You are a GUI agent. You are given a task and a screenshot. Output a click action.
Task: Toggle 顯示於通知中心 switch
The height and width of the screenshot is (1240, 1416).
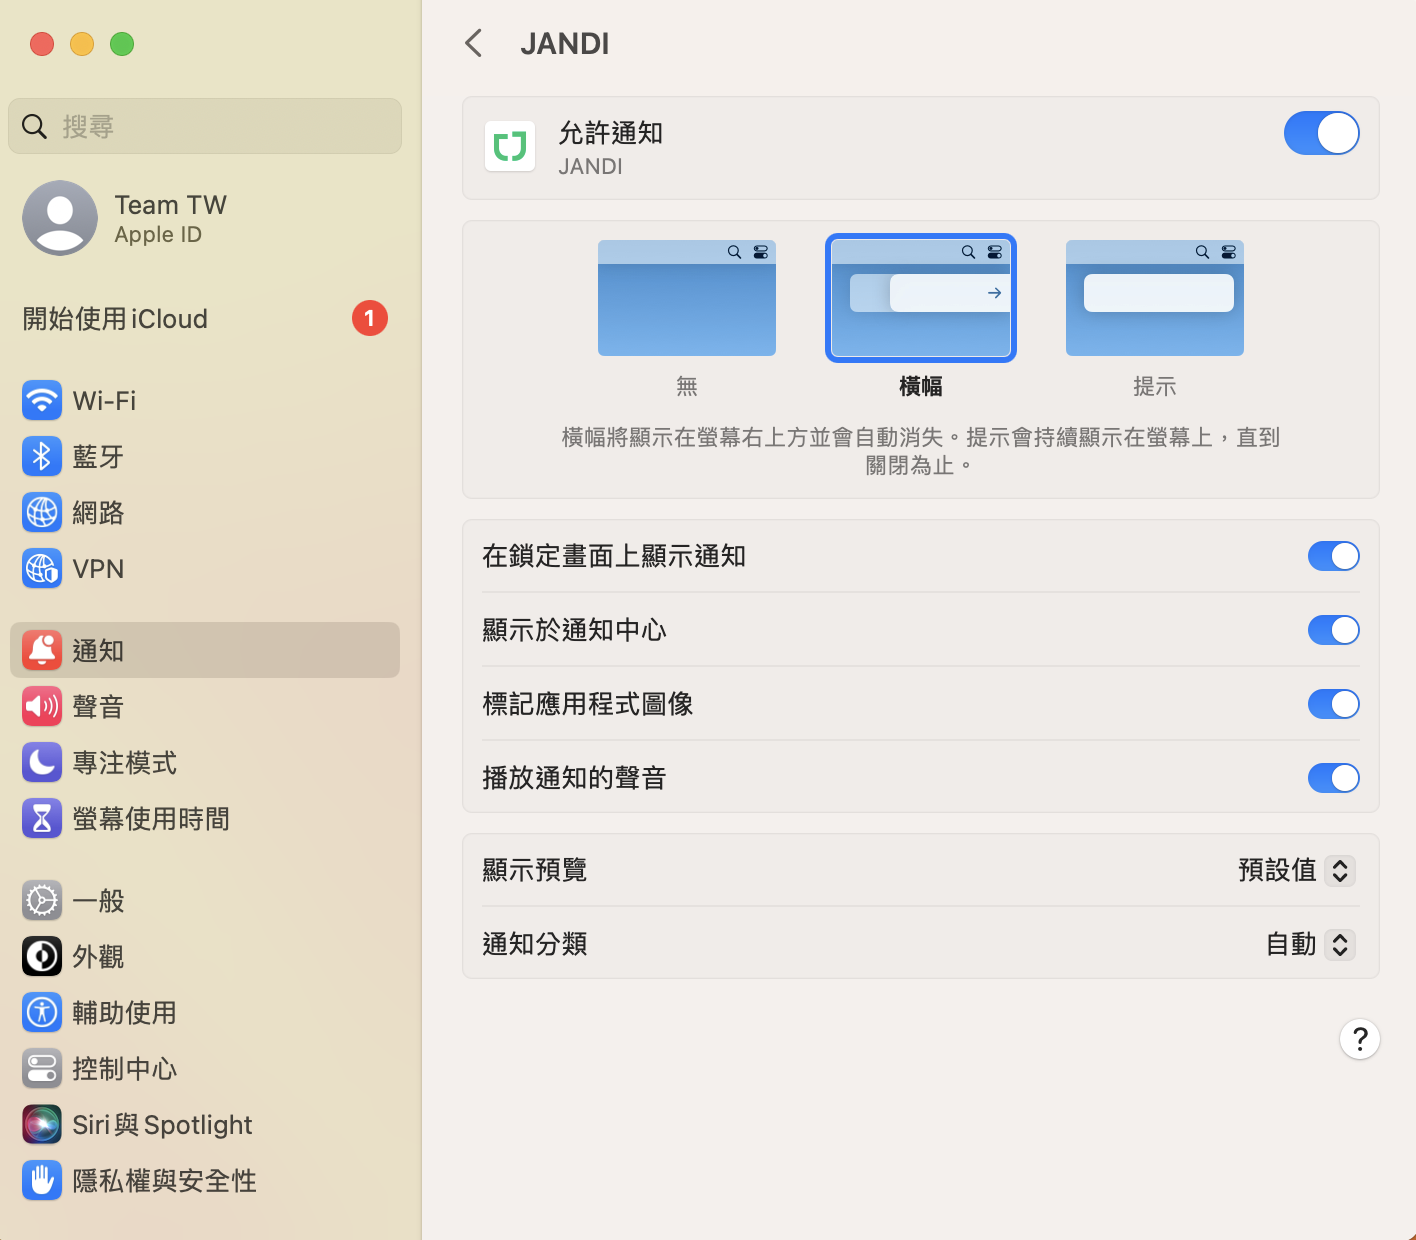(x=1334, y=630)
